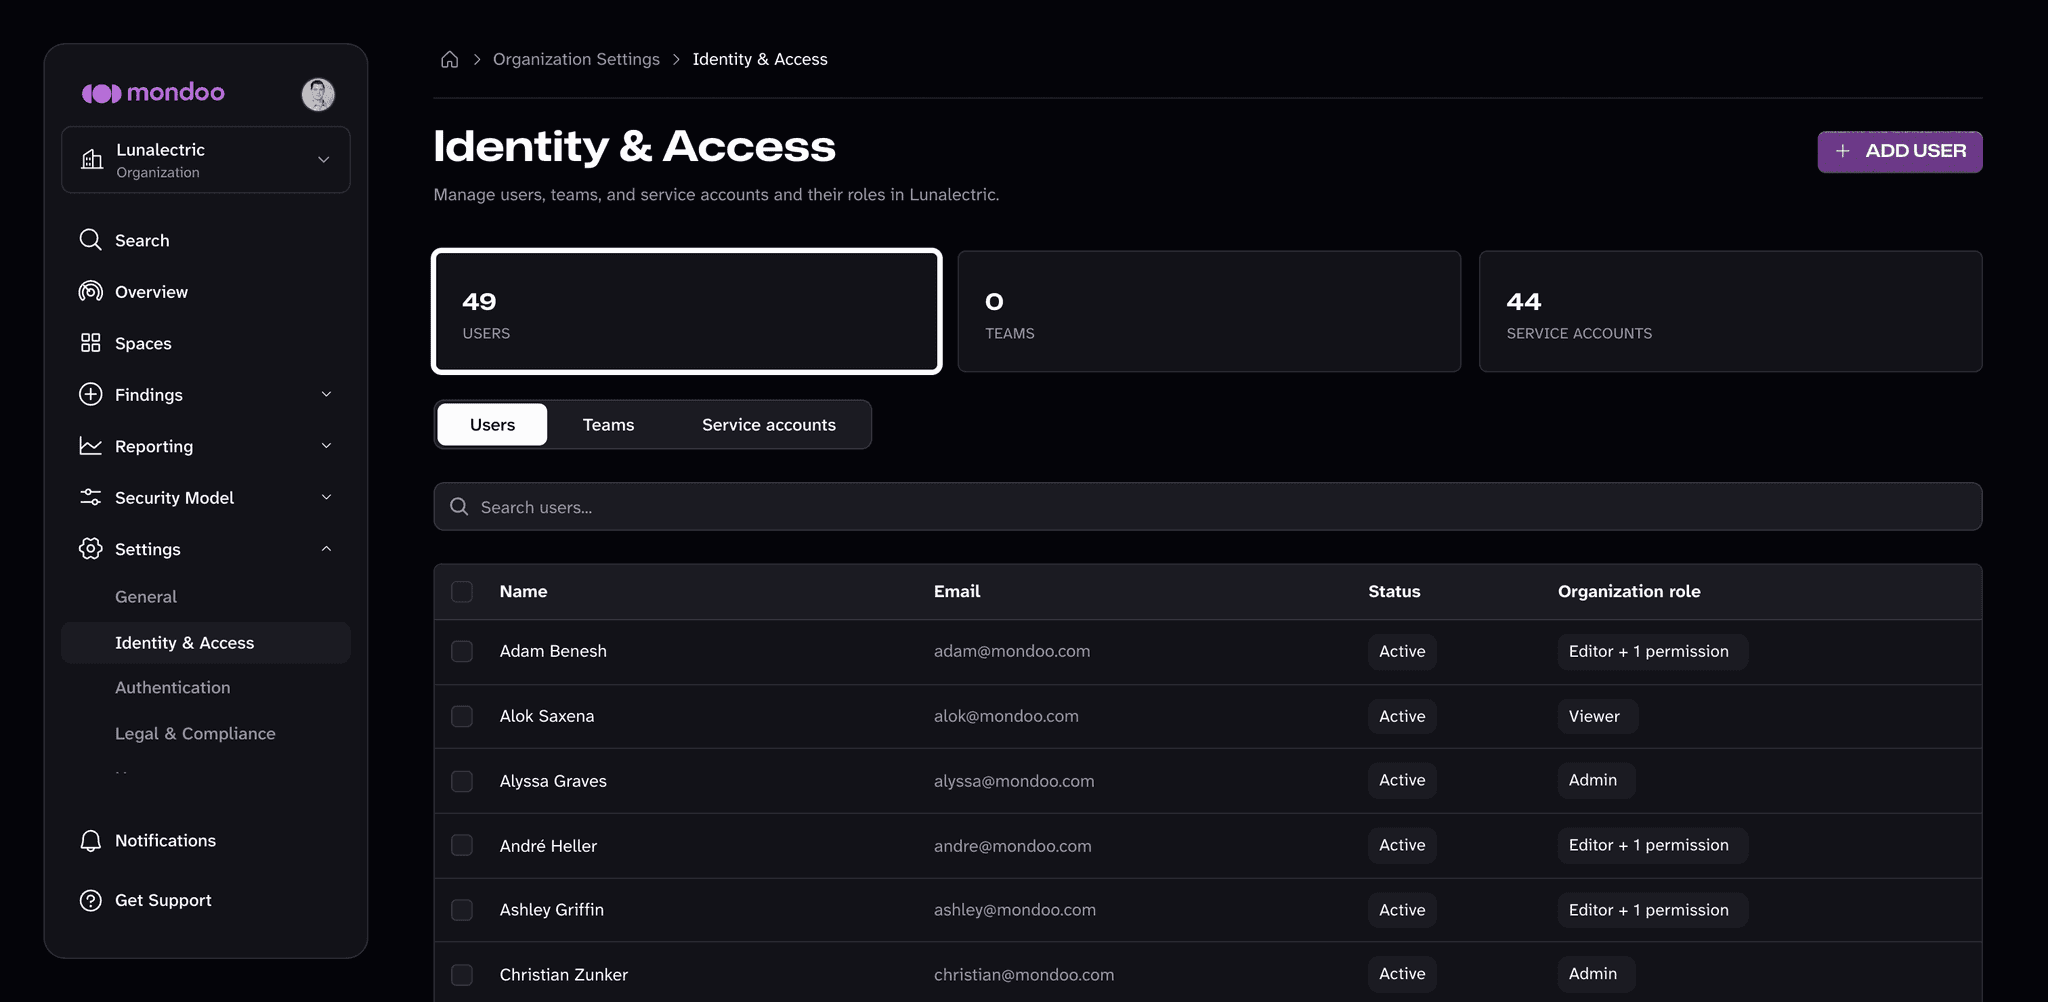Open Christian Zunker's Admin role
The width and height of the screenshot is (2048, 1002).
pyautogui.click(x=1596, y=974)
